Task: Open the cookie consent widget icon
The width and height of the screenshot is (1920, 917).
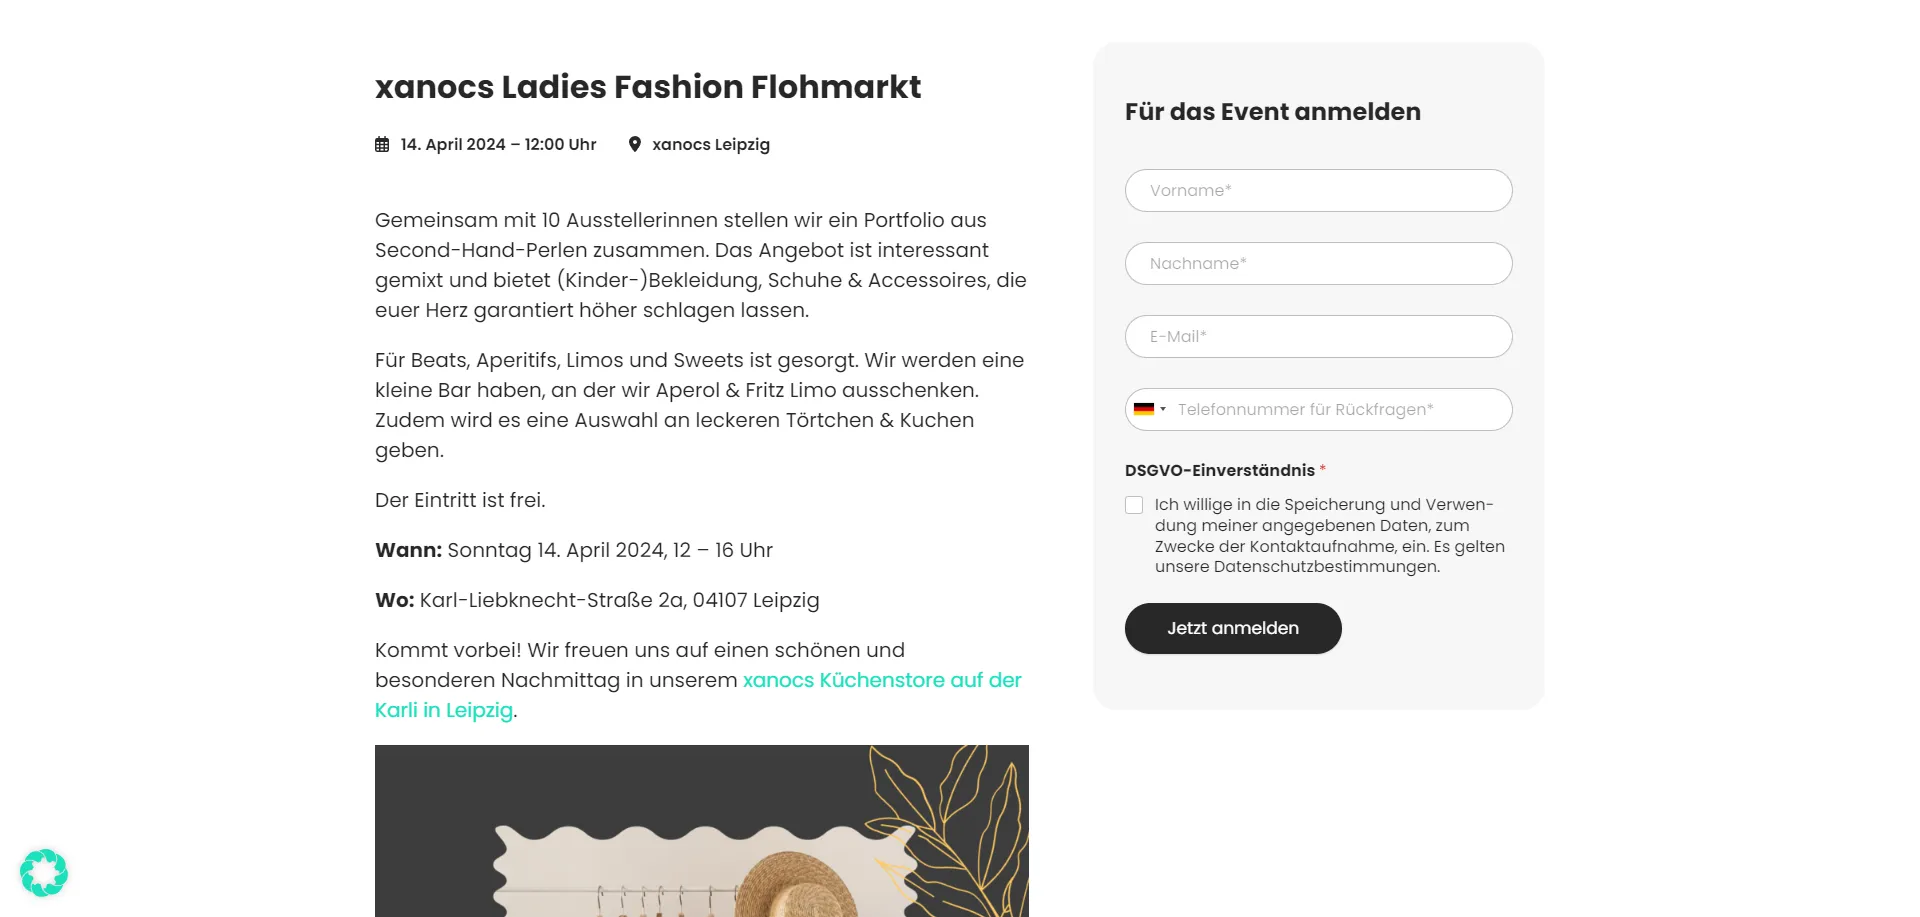Action: [x=44, y=873]
